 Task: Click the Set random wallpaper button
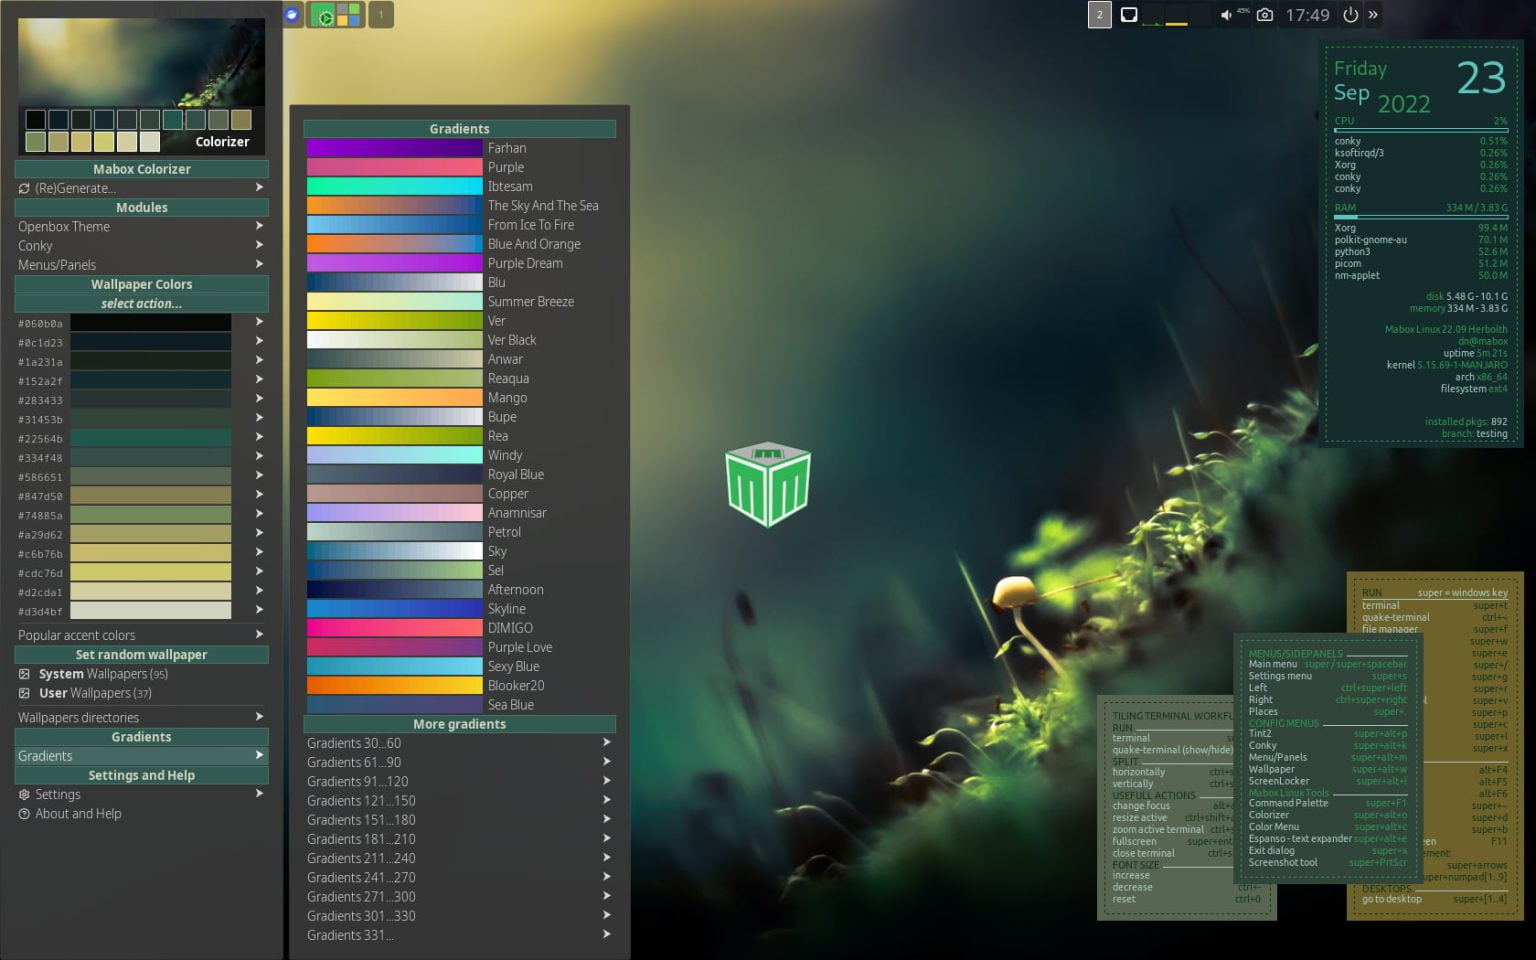click(x=141, y=654)
